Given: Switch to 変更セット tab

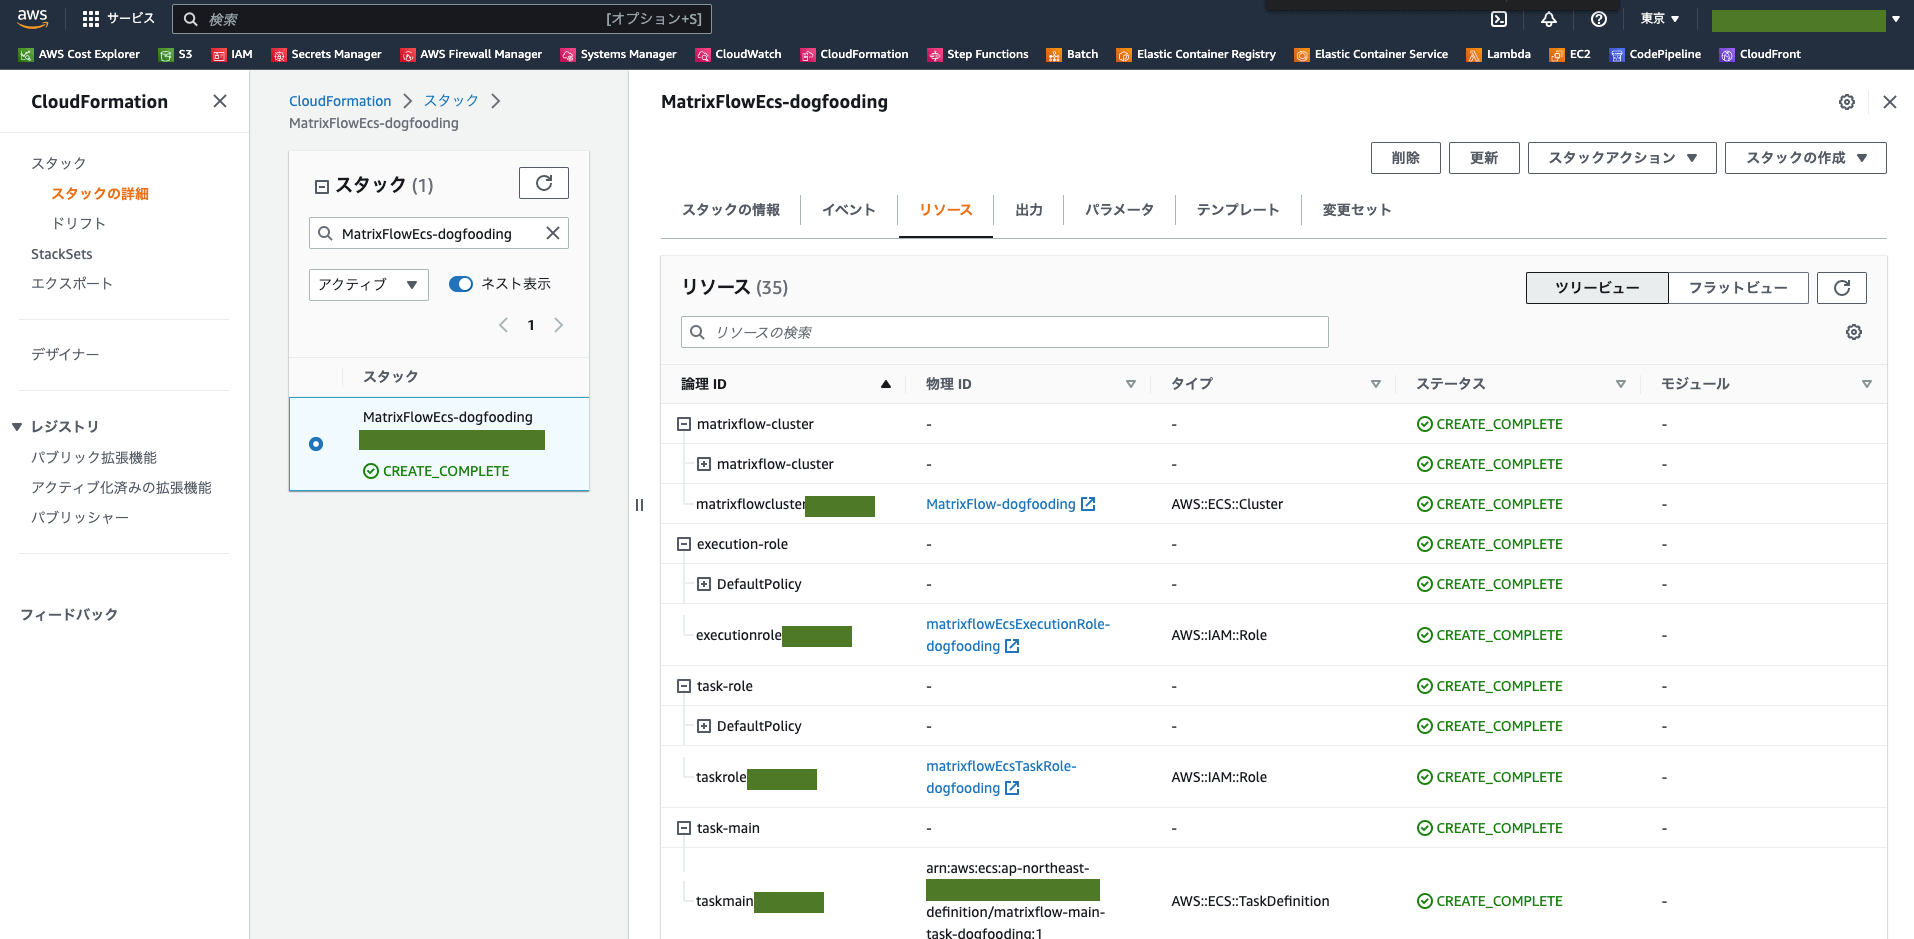Looking at the screenshot, I should [x=1357, y=210].
